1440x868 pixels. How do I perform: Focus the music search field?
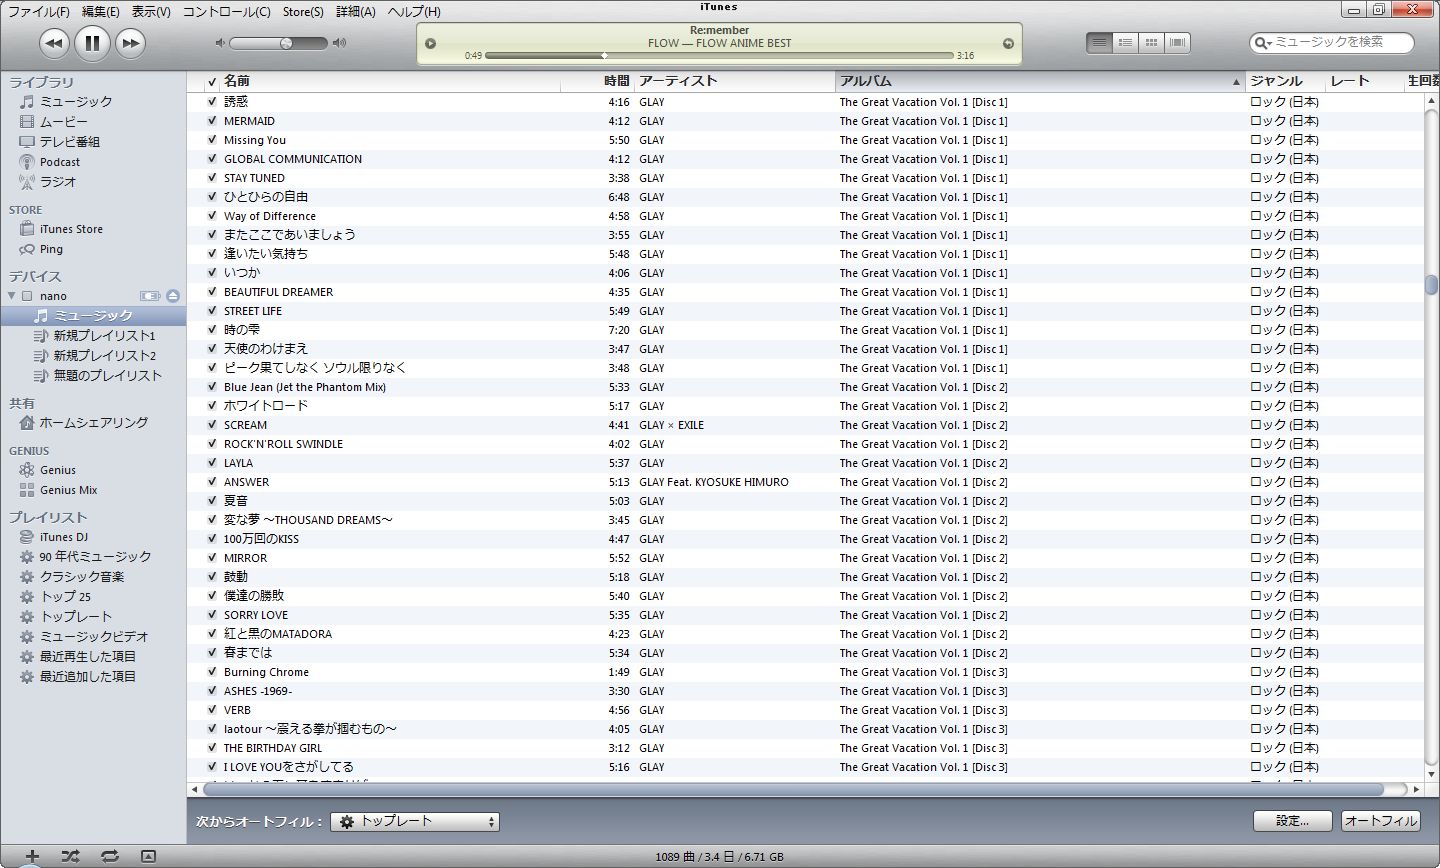click(1332, 42)
